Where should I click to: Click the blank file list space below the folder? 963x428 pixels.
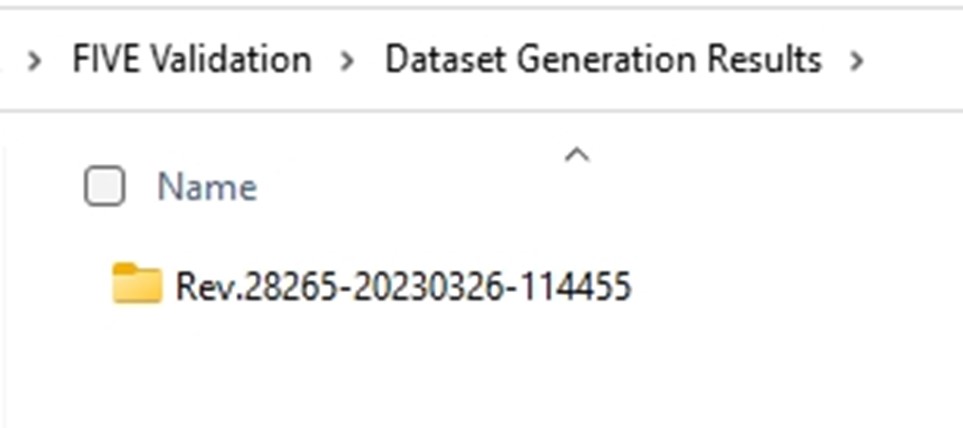[x=479, y=375]
